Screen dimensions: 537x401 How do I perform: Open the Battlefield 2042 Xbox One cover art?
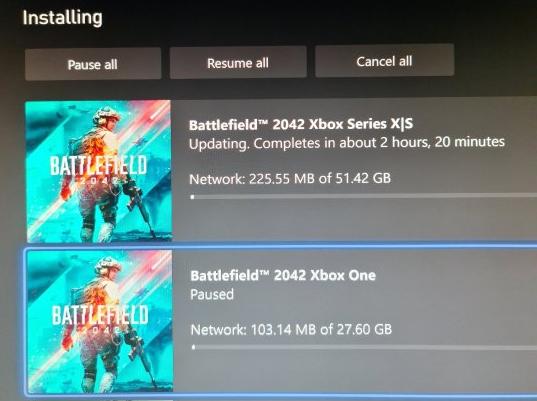point(100,321)
